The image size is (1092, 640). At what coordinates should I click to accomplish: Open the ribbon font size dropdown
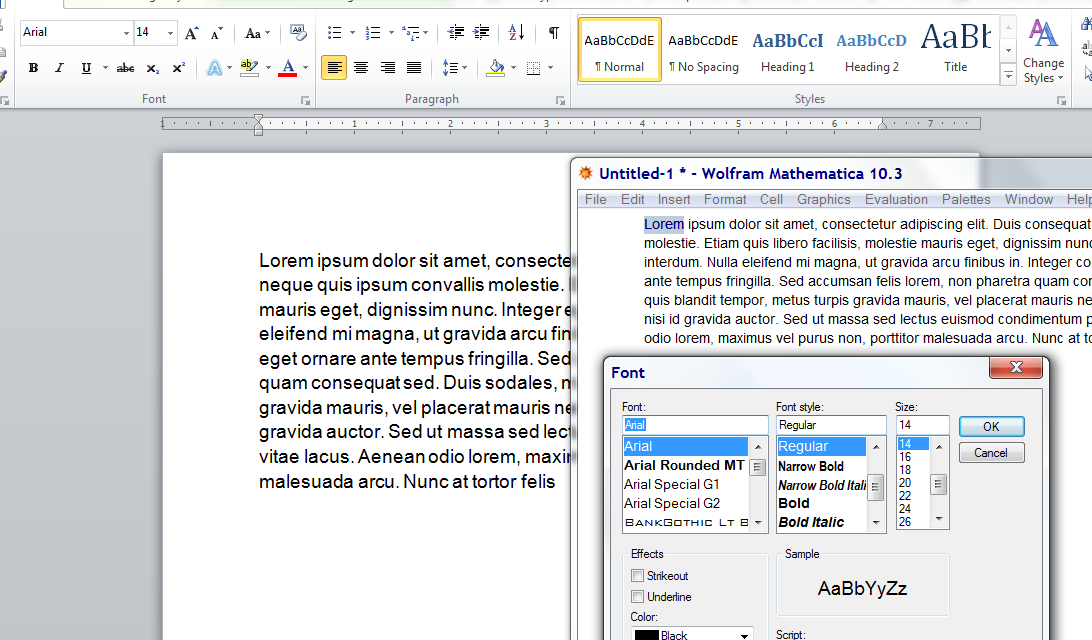click(170, 33)
